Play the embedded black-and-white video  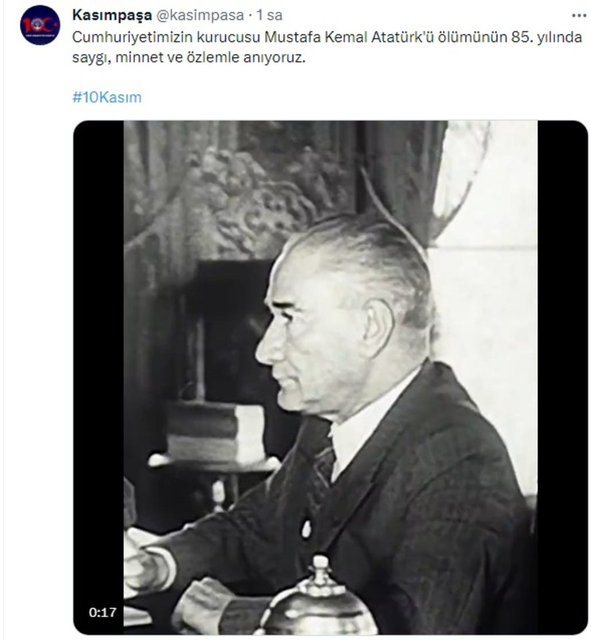(331, 377)
